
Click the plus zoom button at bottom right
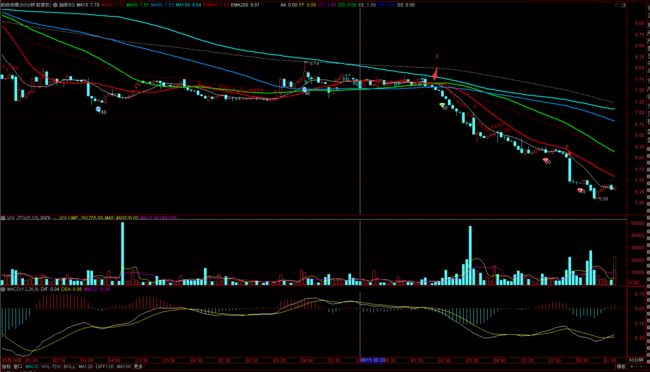[x=632, y=367]
